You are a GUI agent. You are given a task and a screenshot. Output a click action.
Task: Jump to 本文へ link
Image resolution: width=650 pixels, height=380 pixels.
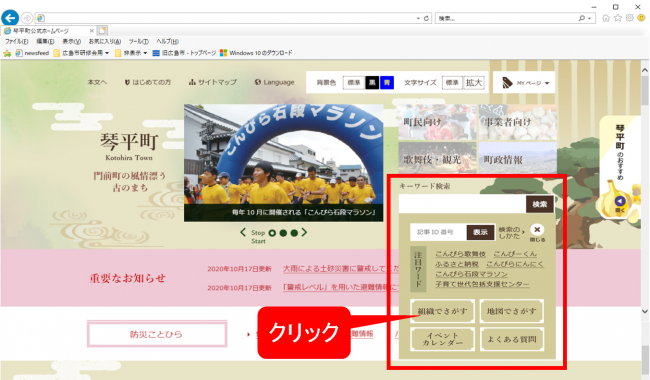coord(97,82)
